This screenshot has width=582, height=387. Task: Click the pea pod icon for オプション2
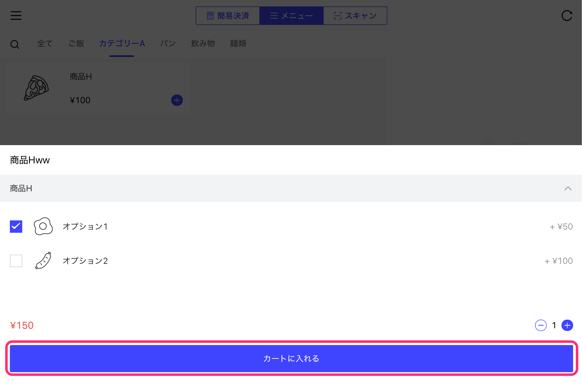(x=43, y=260)
